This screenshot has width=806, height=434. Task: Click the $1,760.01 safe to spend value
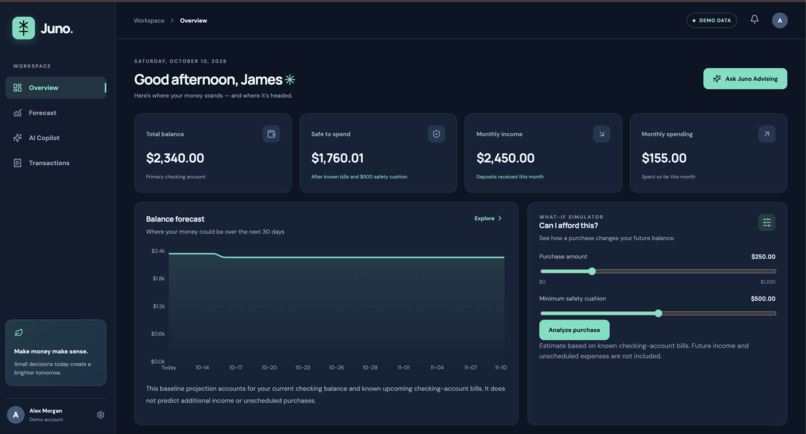pos(337,158)
